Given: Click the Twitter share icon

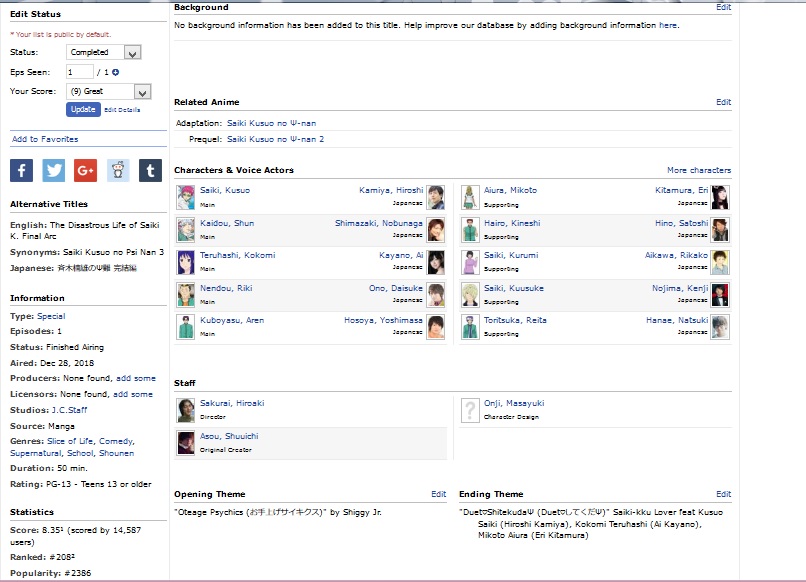Looking at the screenshot, I should point(53,170).
